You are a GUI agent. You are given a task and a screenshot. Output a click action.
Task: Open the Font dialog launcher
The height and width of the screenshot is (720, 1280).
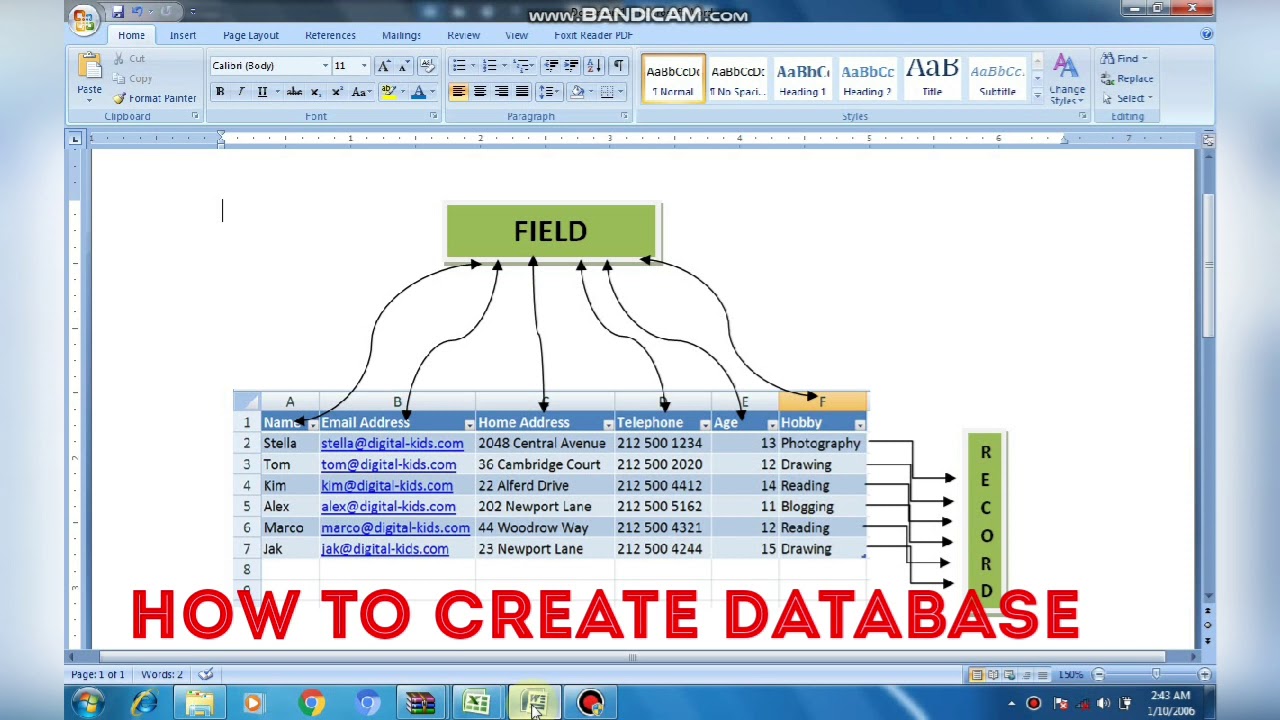pyautogui.click(x=433, y=116)
